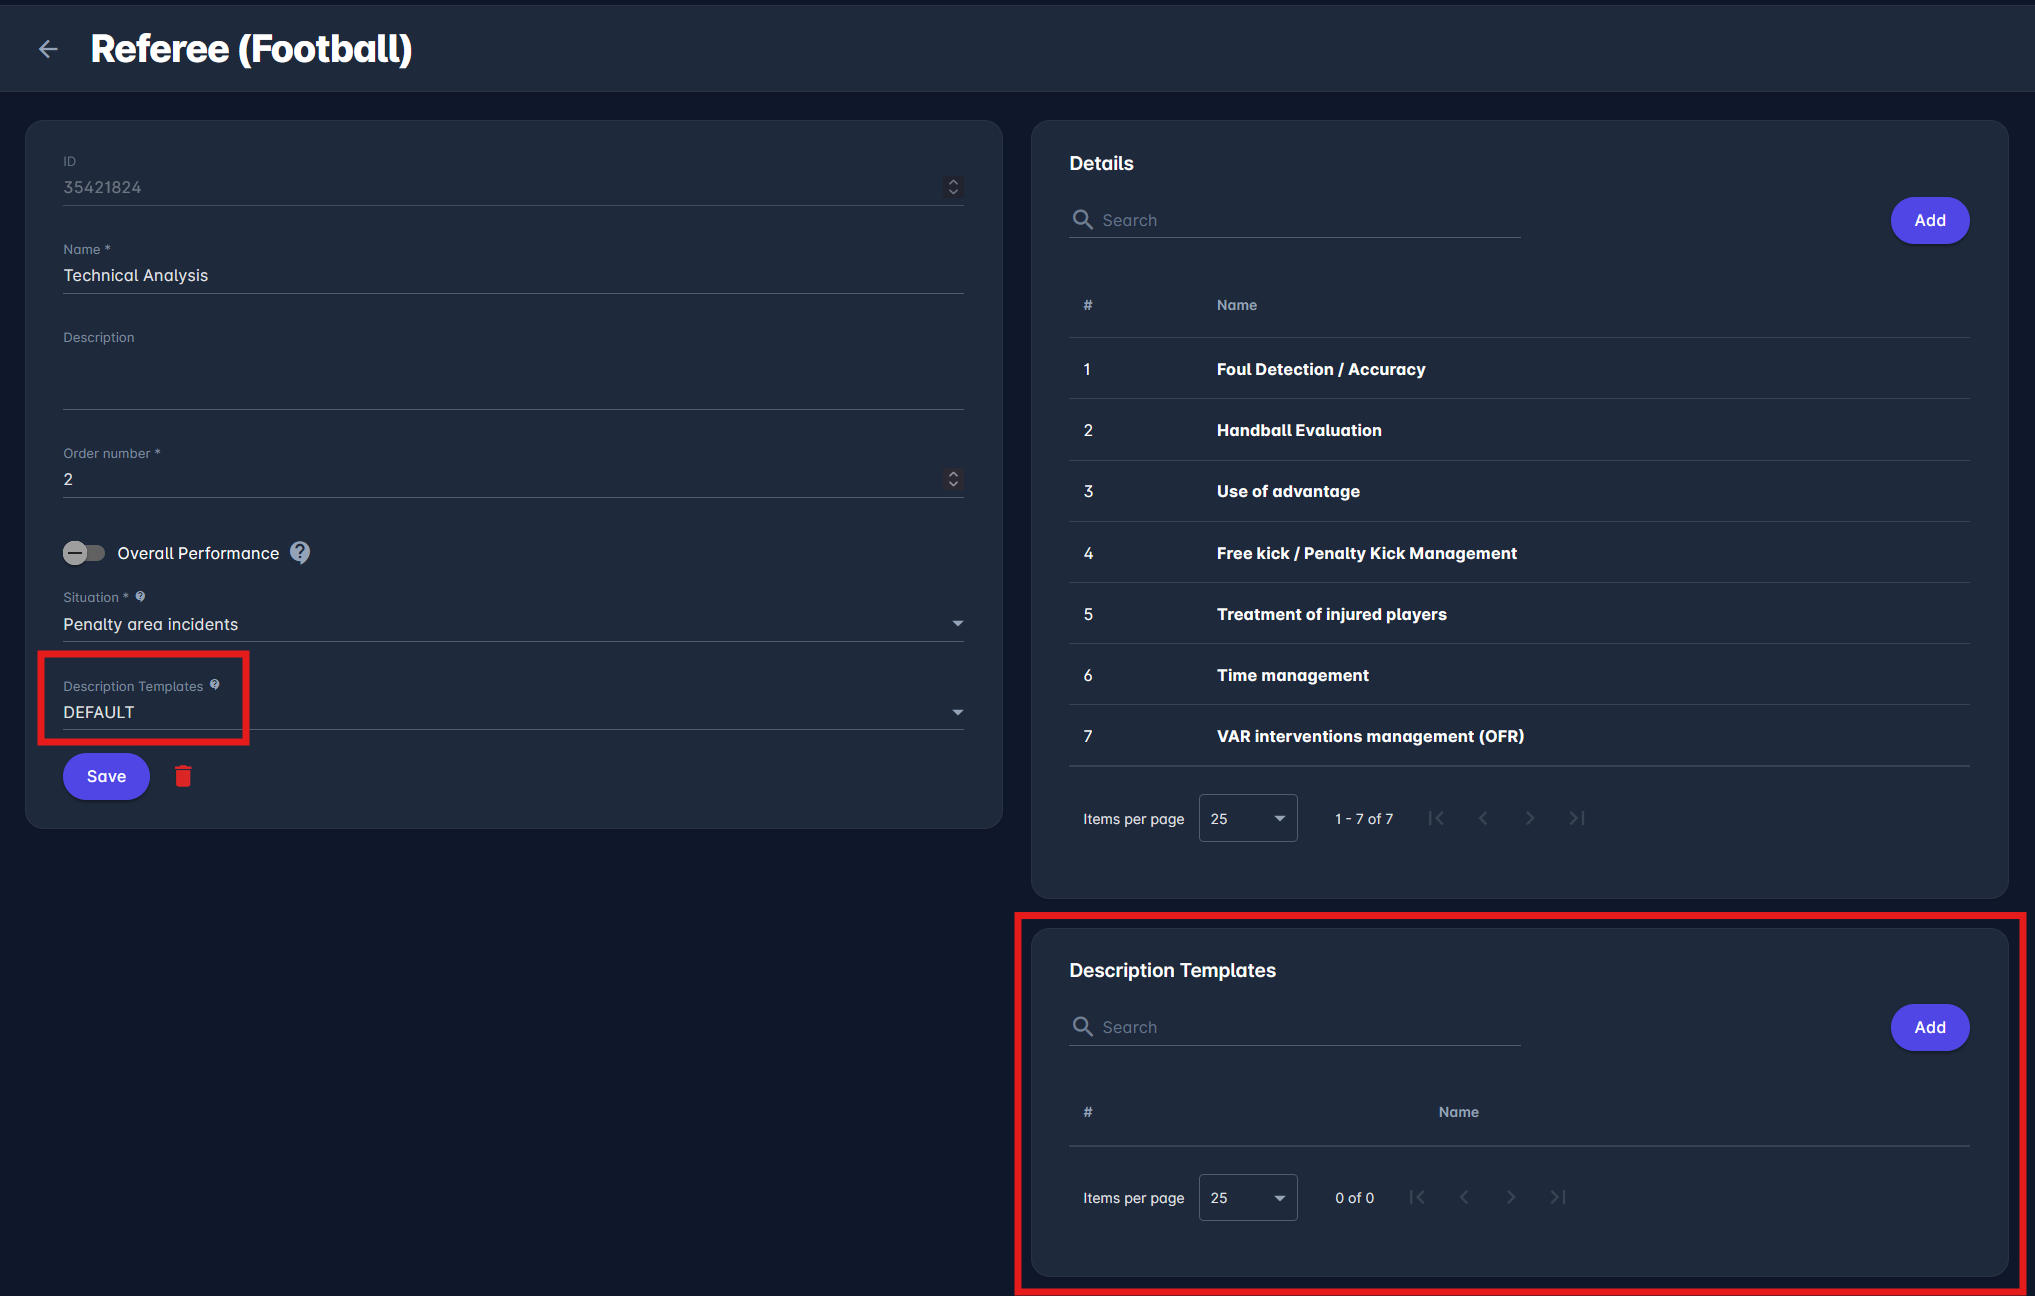
Task: Click the Order number stepper arrows
Action: pos(953,479)
